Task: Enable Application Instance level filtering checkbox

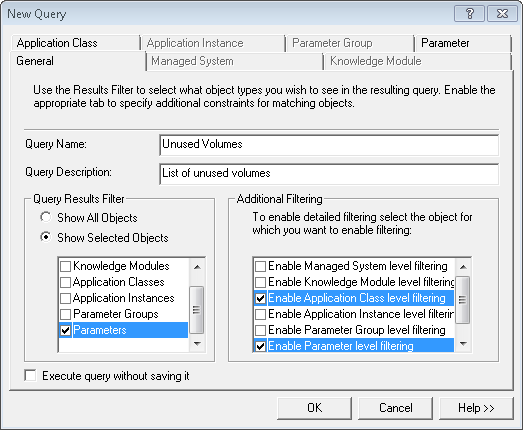Action: pos(260,314)
